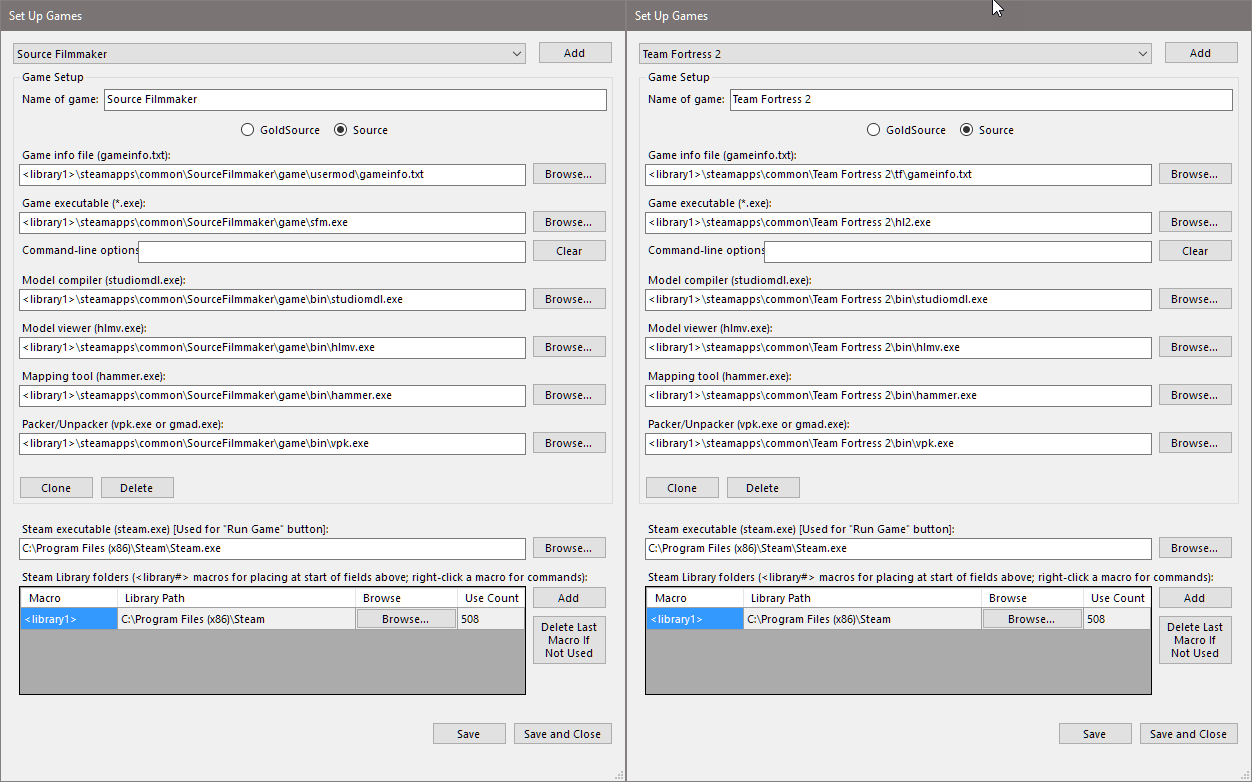Image resolution: width=1252 pixels, height=782 pixels.
Task: Browse for hammer.exe in Source Filmmaker window
Action: click(x=569, y=395)
